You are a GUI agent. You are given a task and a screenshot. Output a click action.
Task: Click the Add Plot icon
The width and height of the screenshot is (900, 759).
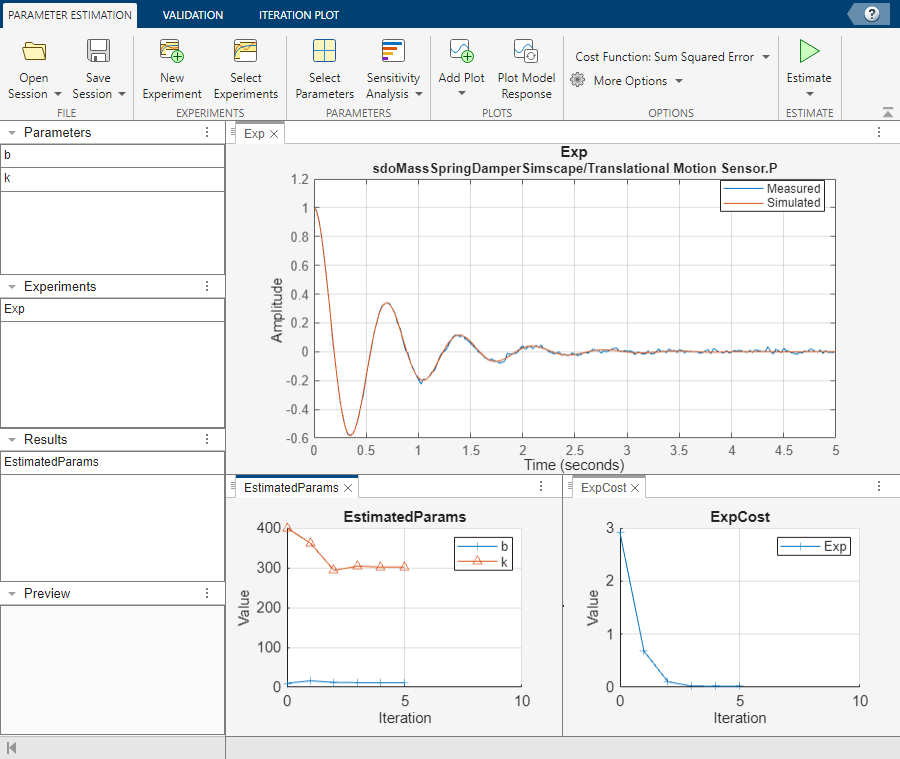(461, 52)
